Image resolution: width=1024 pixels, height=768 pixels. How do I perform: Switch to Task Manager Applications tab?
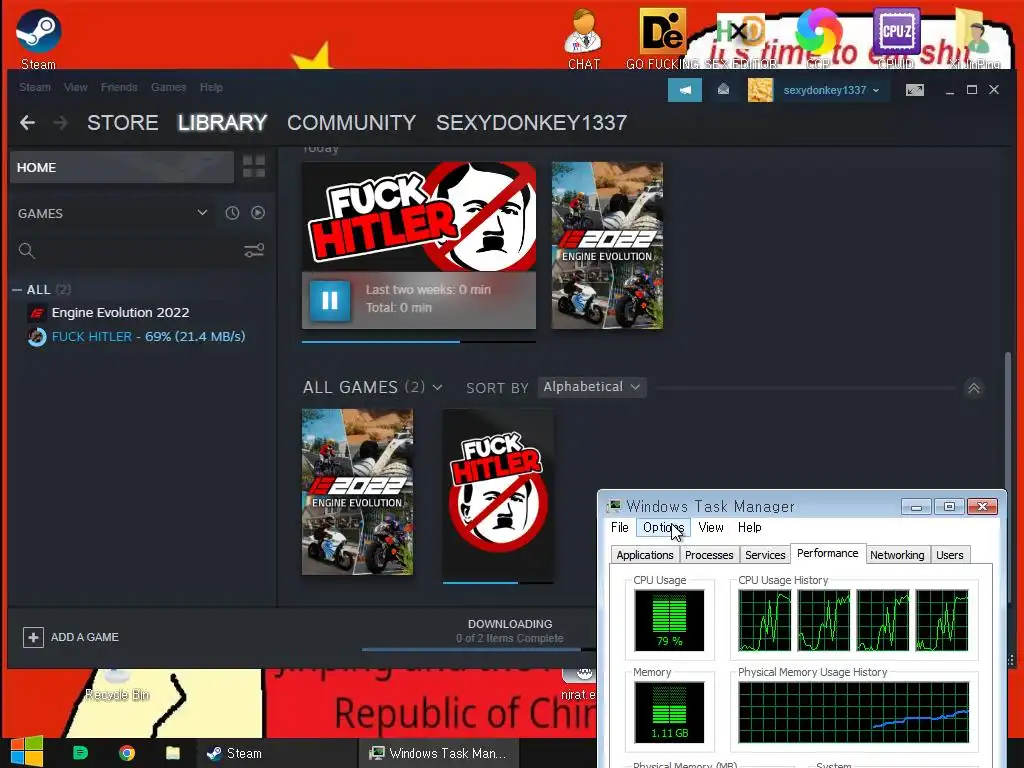pyautogui.click(x=645, y=555)
